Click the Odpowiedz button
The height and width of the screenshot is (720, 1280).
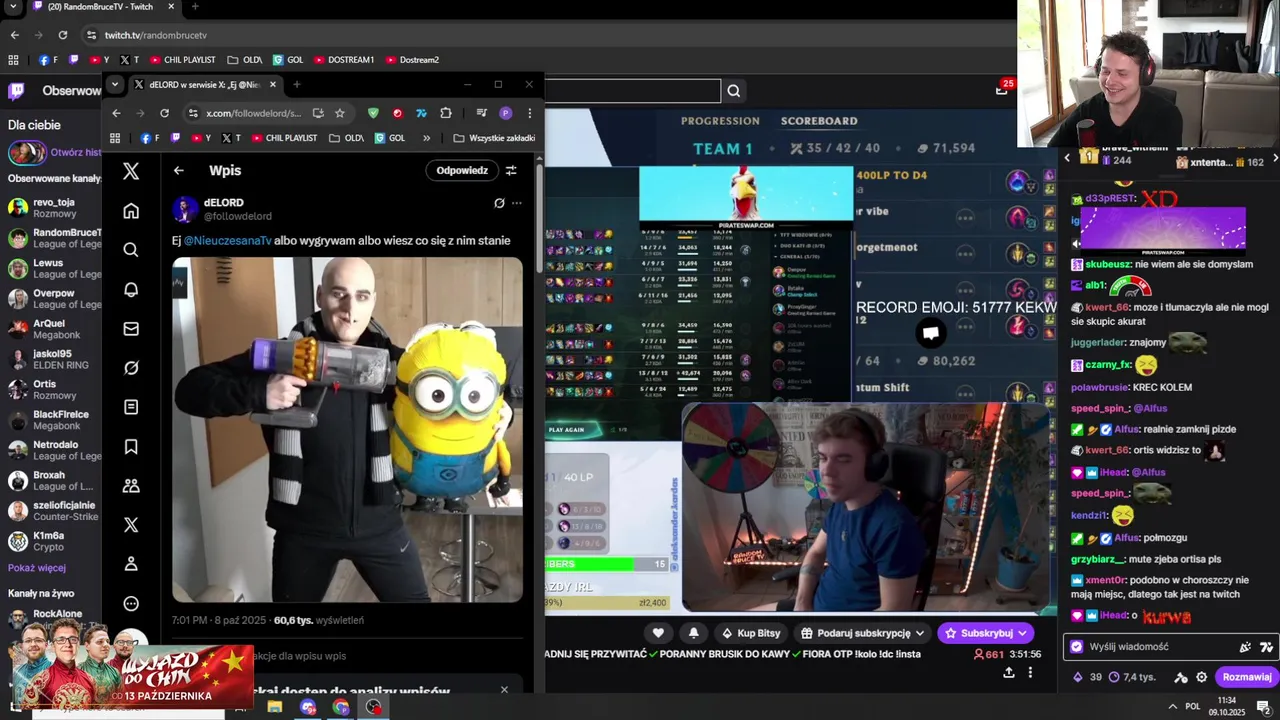(x=462, y=170)
